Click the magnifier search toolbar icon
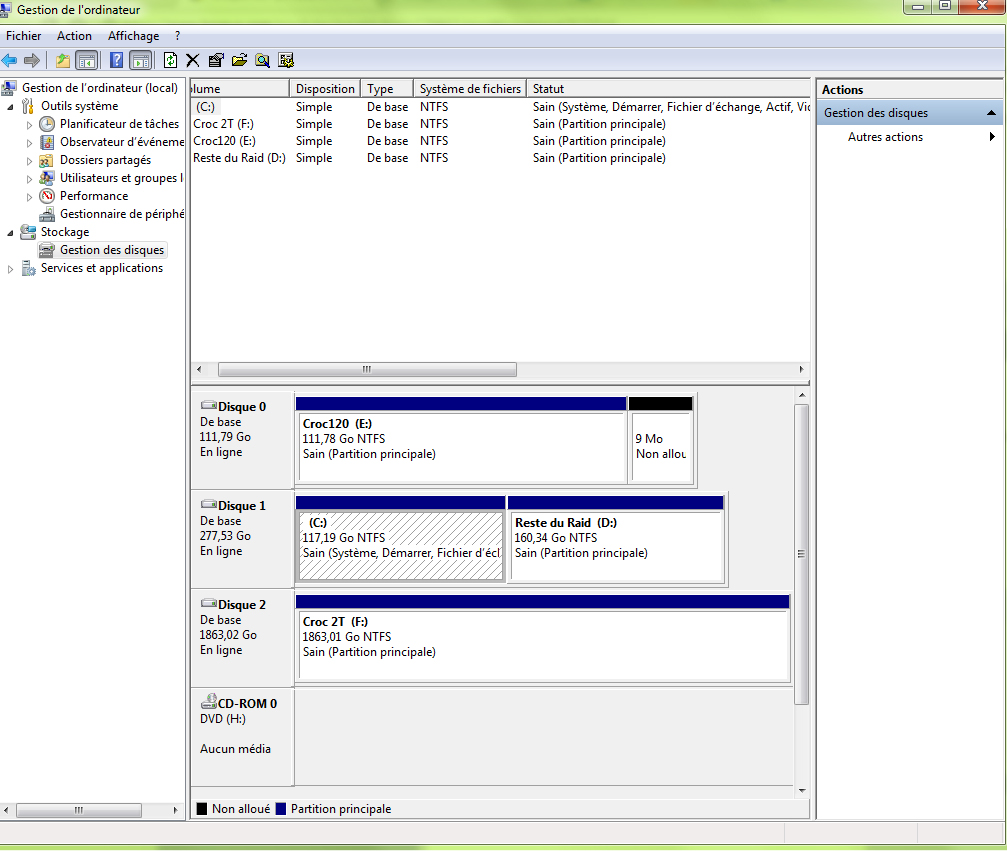The height and width of the screenshot is (851, 1007). [262, 60]
